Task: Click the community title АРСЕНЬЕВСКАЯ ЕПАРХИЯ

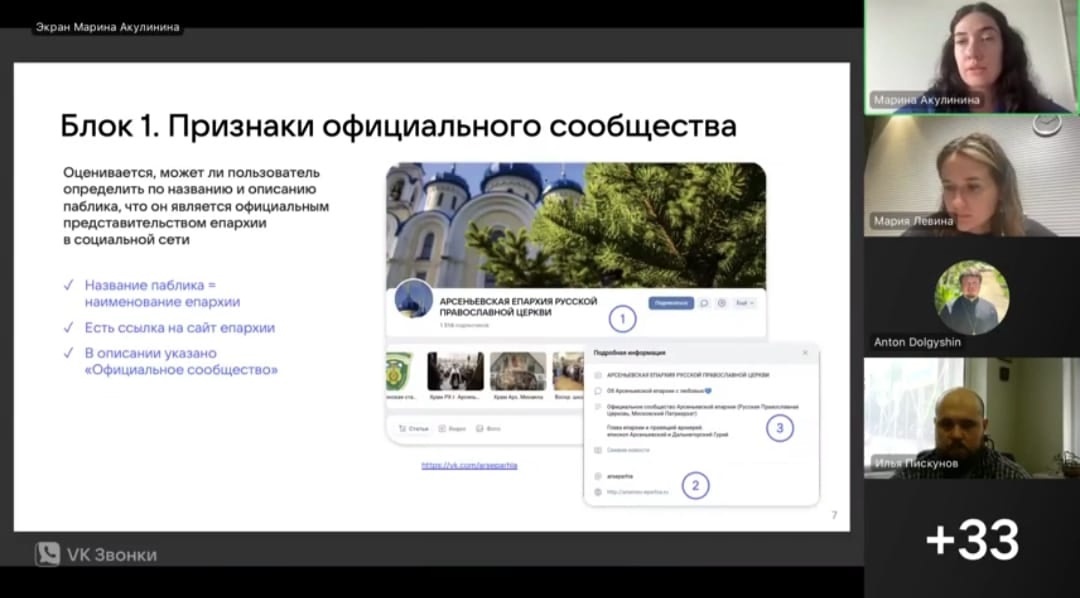Action: [518, 307]
